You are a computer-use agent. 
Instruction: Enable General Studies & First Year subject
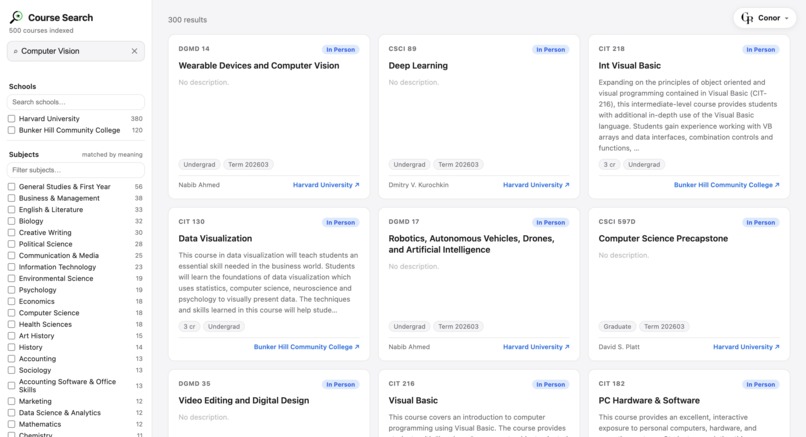click(x=11, y=187)
